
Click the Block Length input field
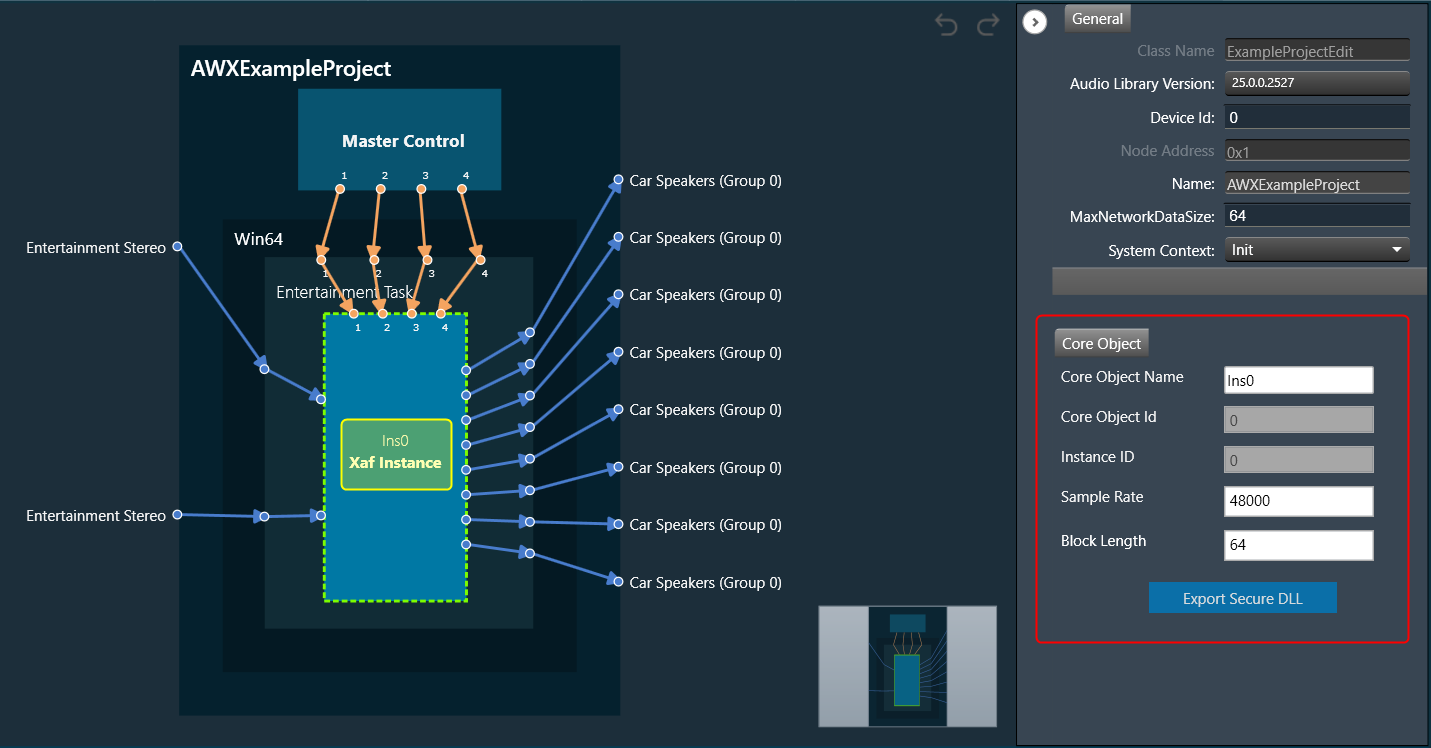point(1298,545)
